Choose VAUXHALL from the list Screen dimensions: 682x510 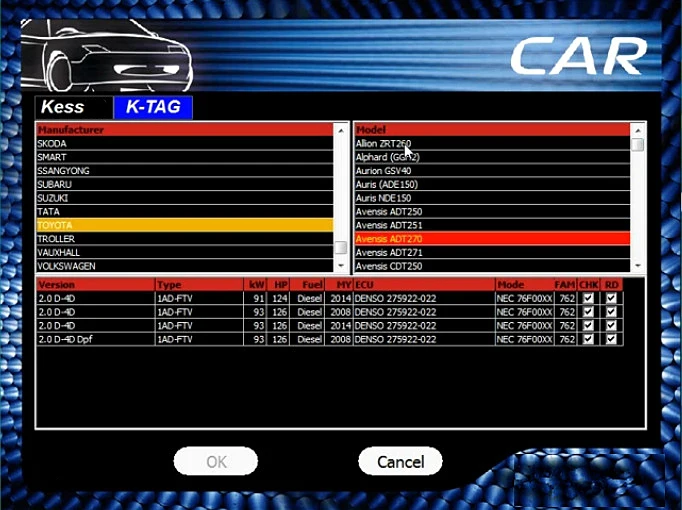tap(185, 252)
